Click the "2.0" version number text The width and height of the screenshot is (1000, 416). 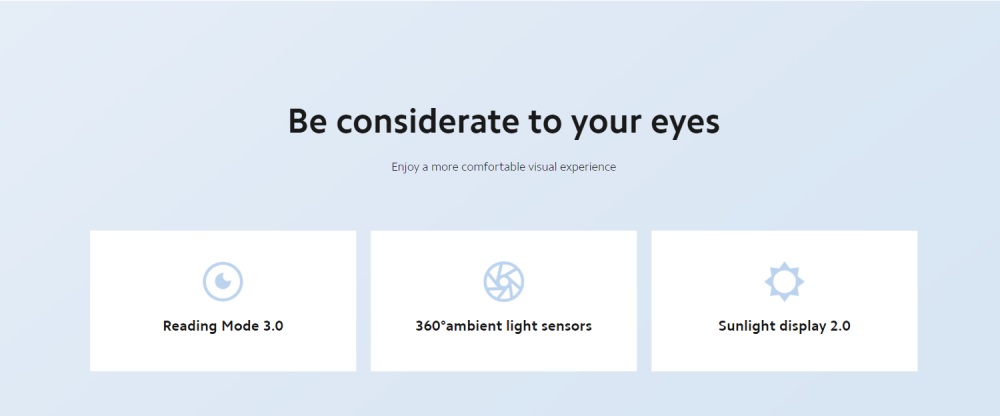pos(838,326)
